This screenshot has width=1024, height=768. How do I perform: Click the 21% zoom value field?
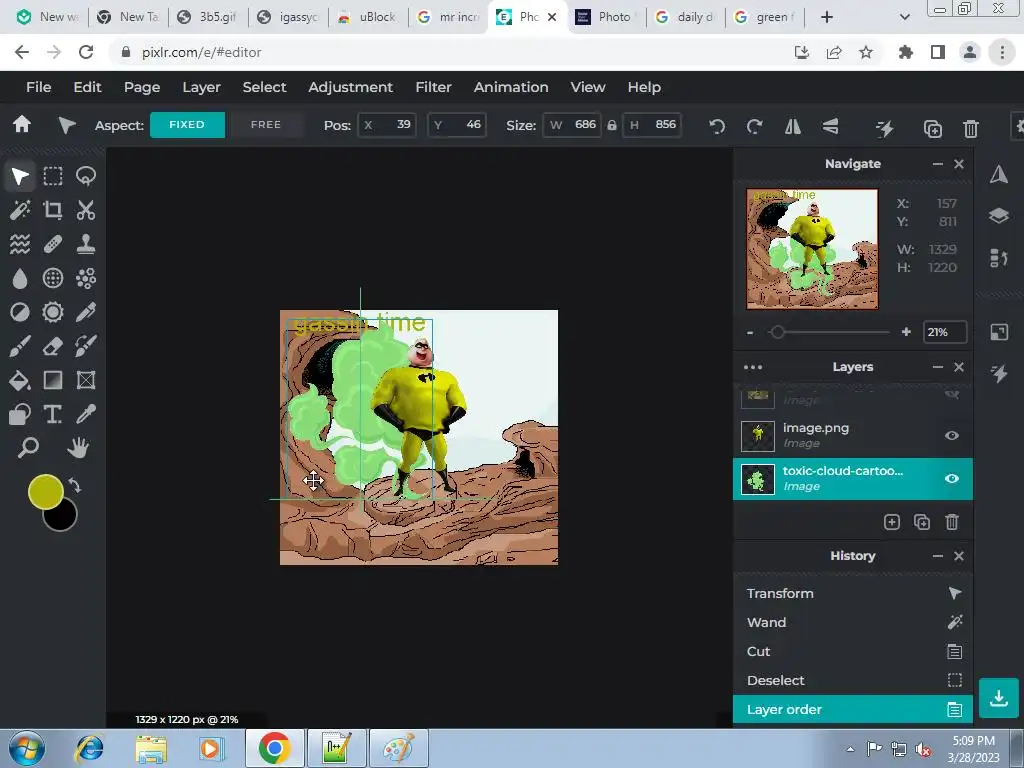(x=944, y=332)
